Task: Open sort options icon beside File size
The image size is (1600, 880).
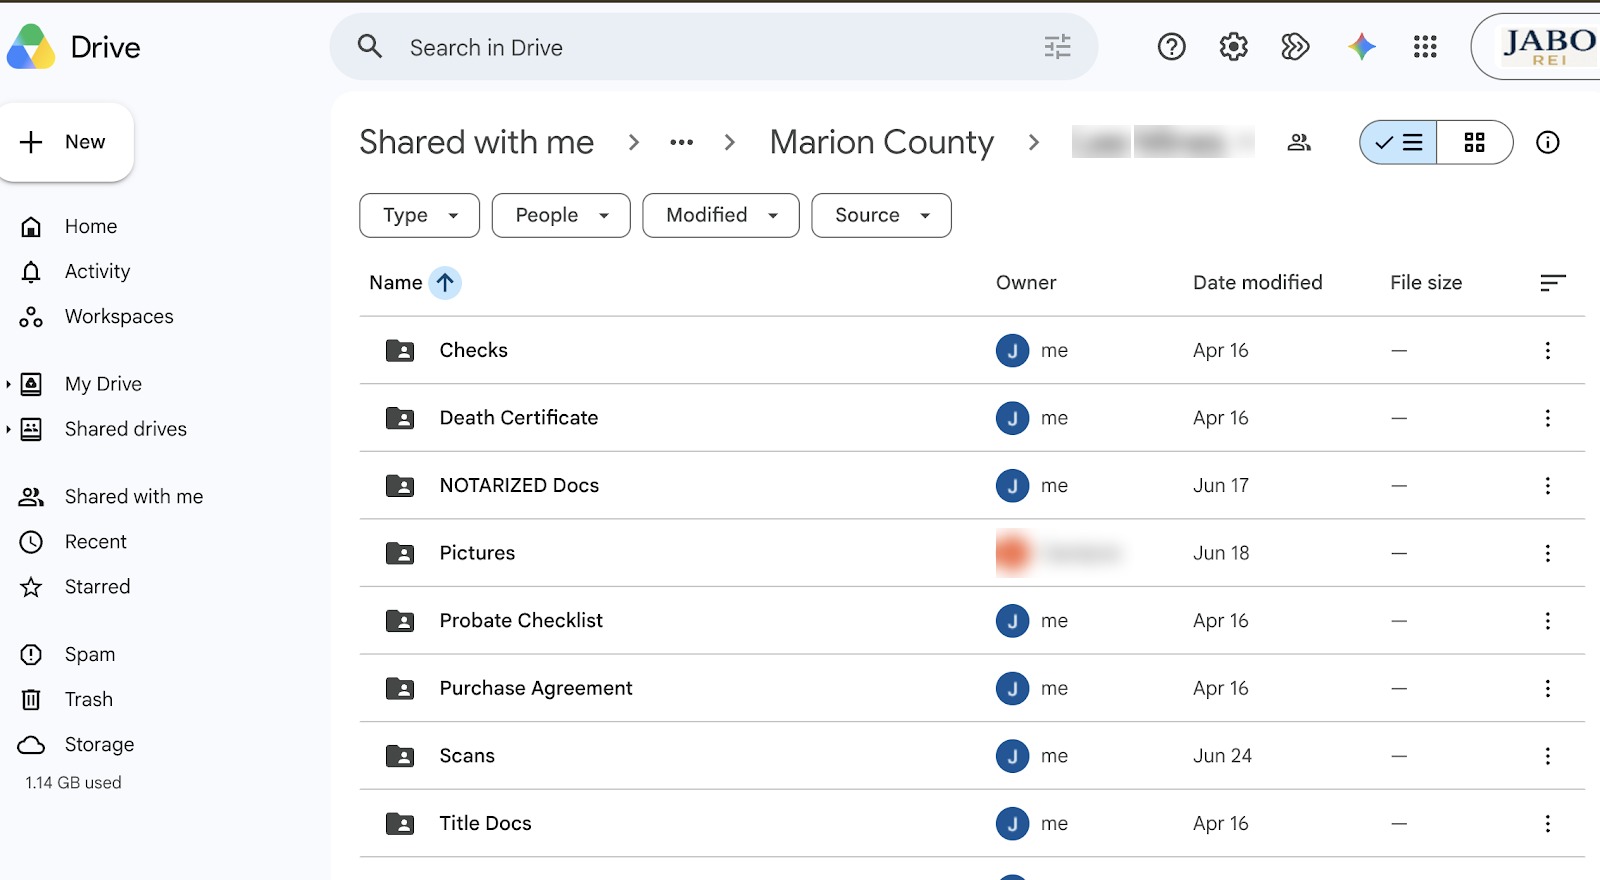Action: point(1553,283)
